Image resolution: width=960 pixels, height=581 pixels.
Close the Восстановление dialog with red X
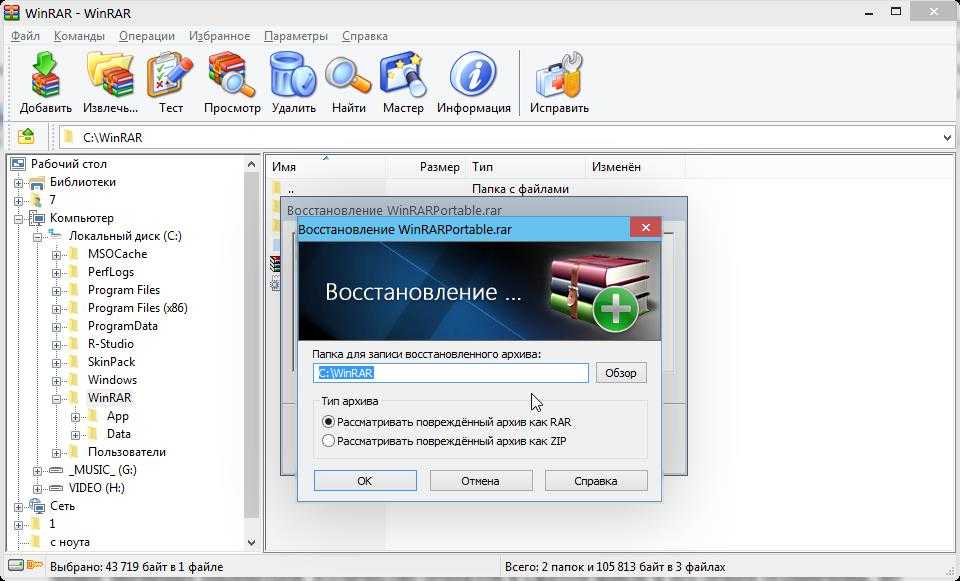coord(645,228)
